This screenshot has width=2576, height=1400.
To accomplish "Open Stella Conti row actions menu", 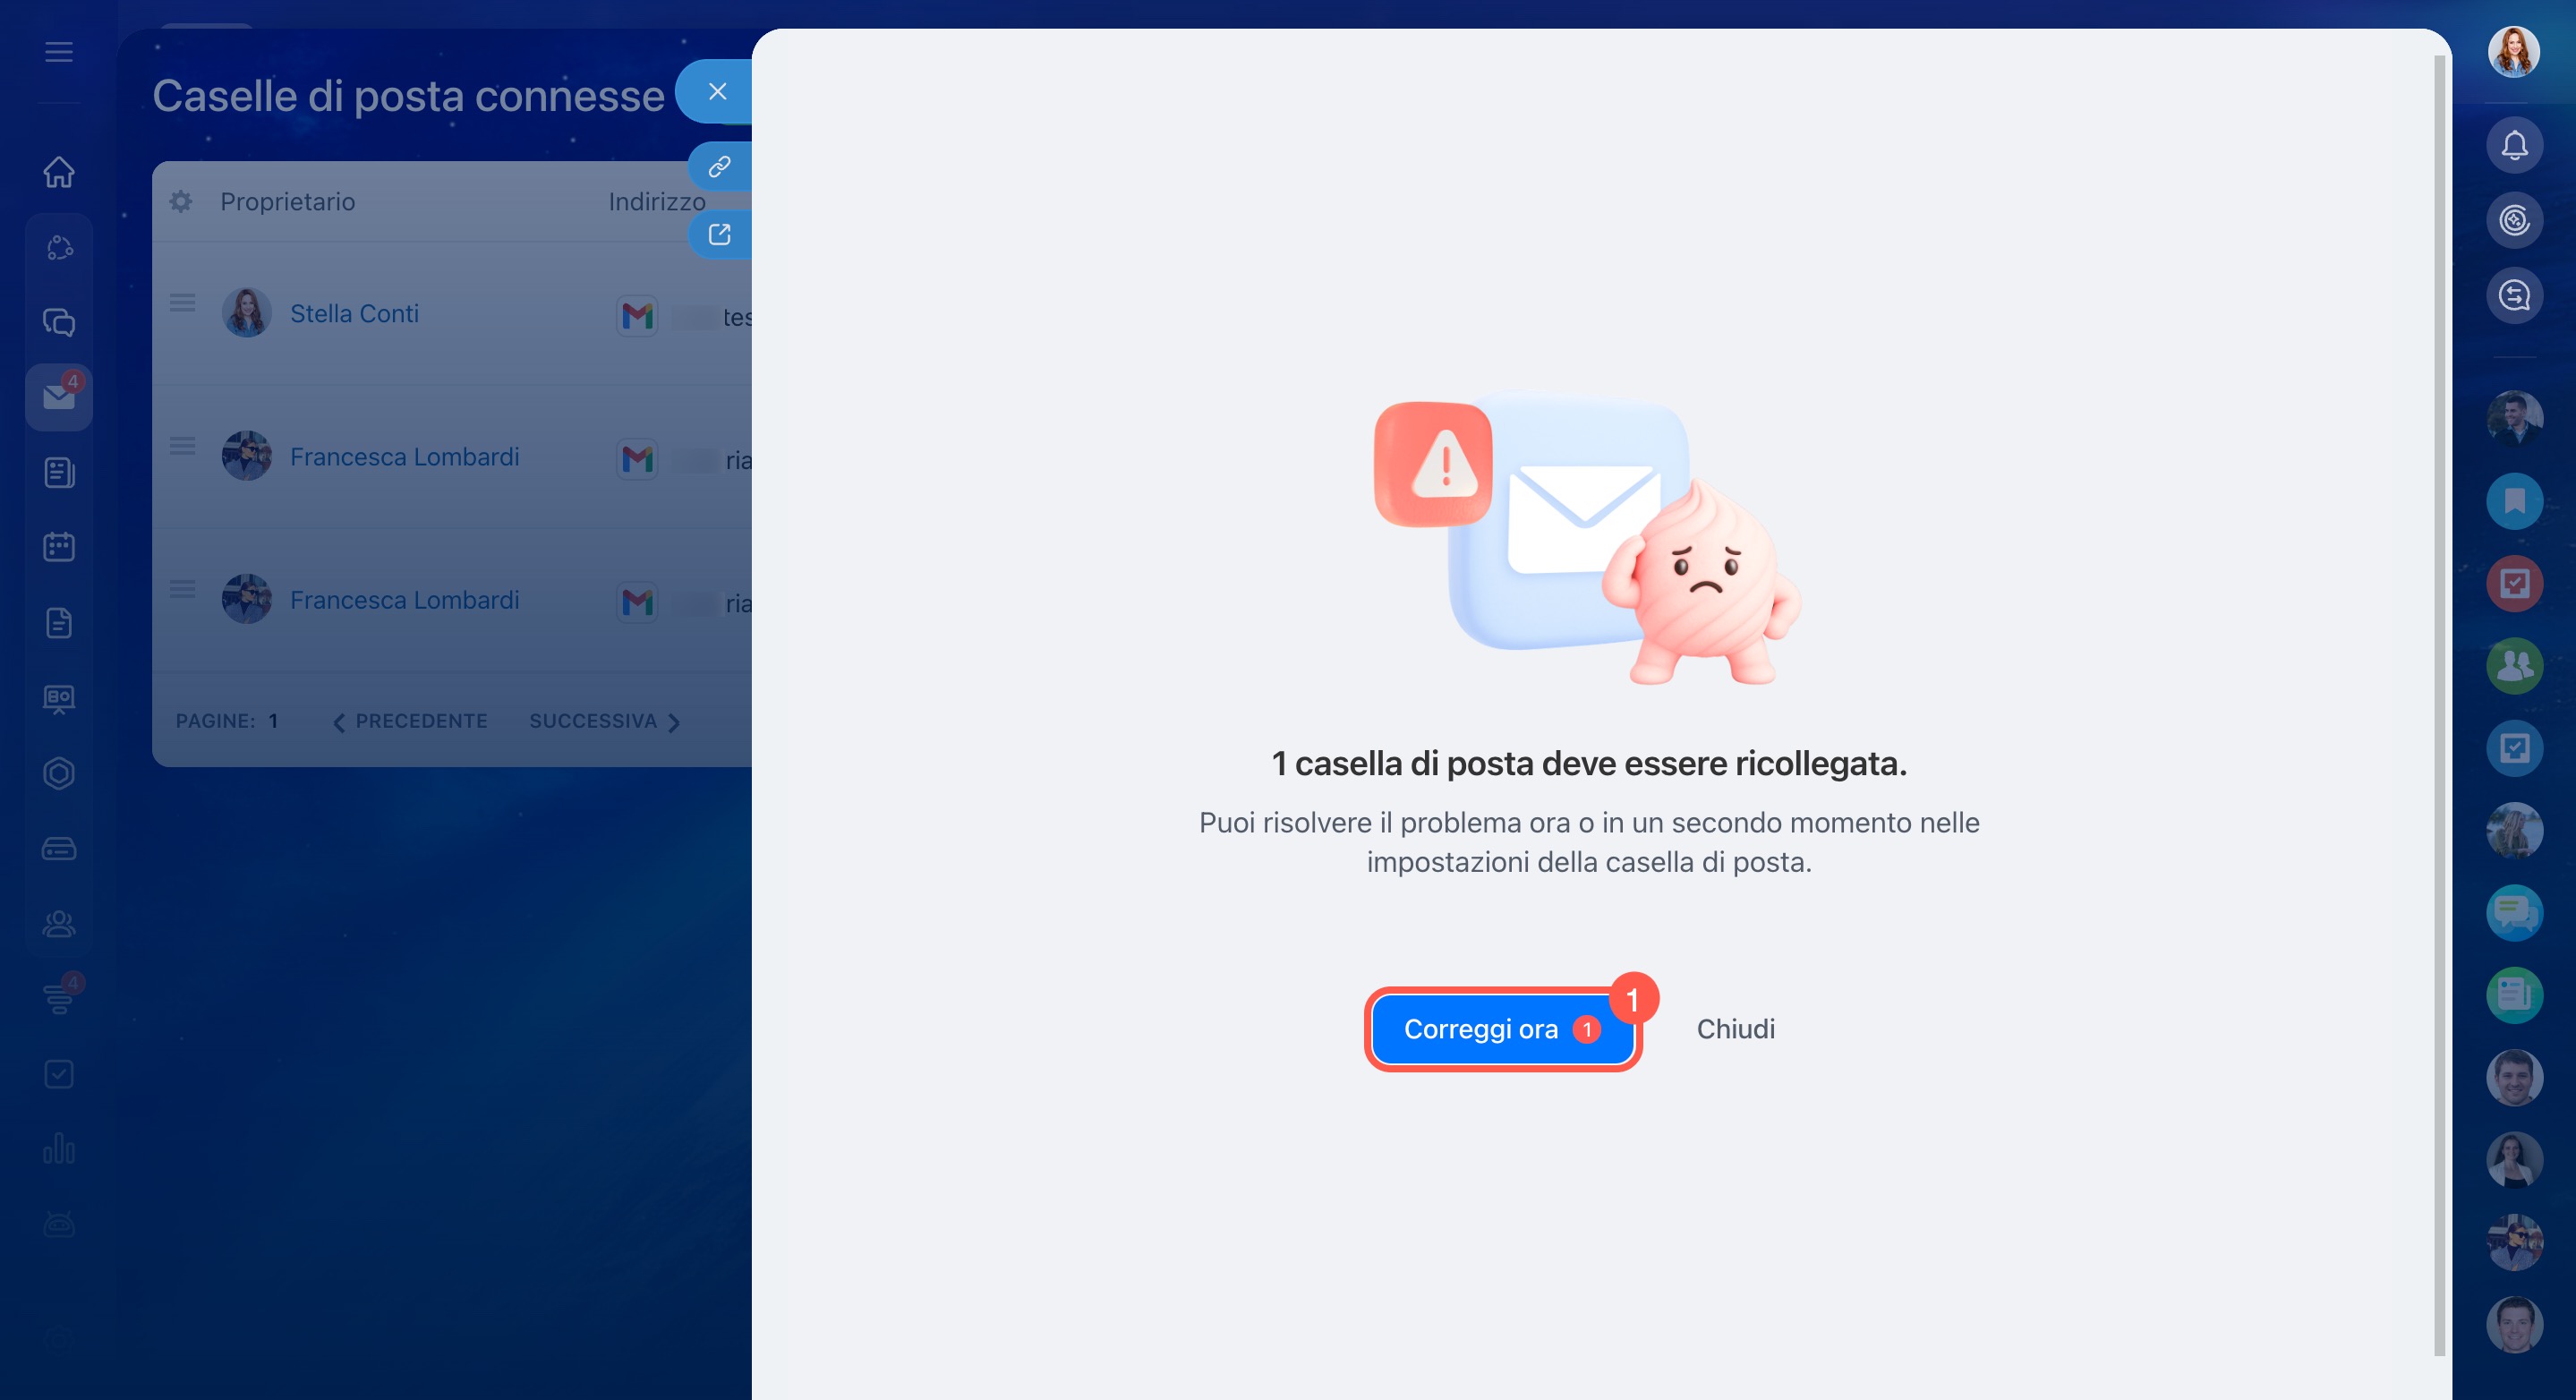I will 182,303.
